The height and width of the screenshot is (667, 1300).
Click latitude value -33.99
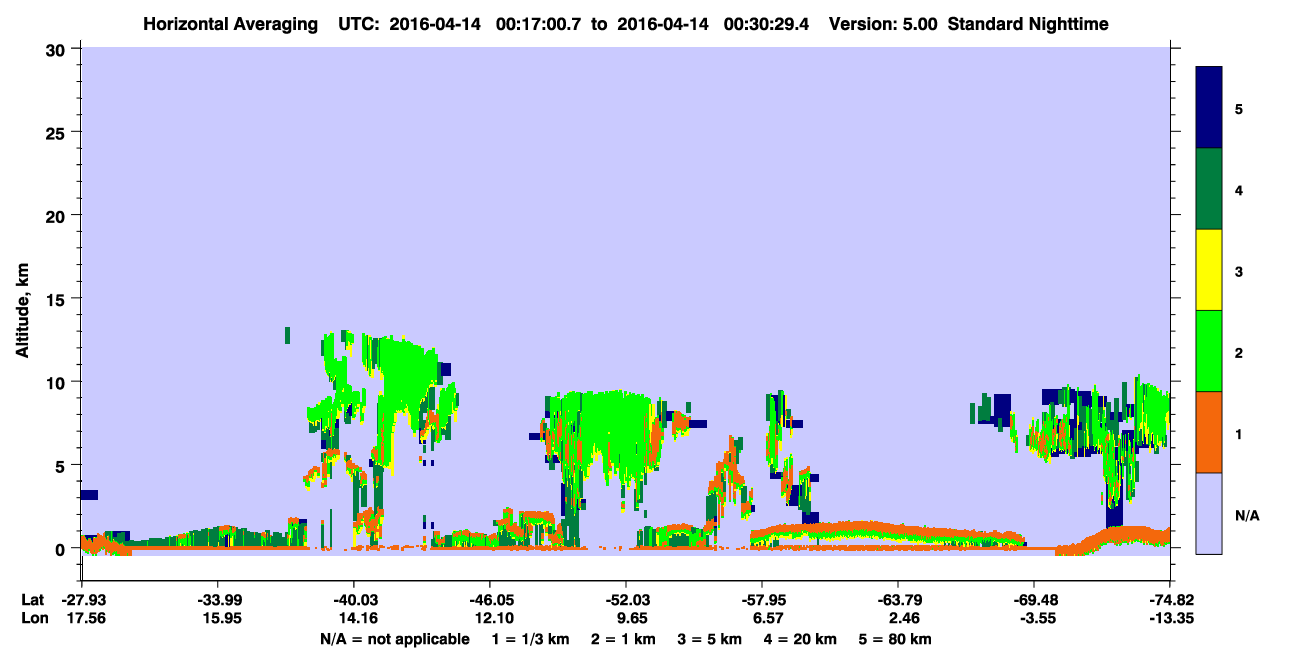click(x=217, y=600)
